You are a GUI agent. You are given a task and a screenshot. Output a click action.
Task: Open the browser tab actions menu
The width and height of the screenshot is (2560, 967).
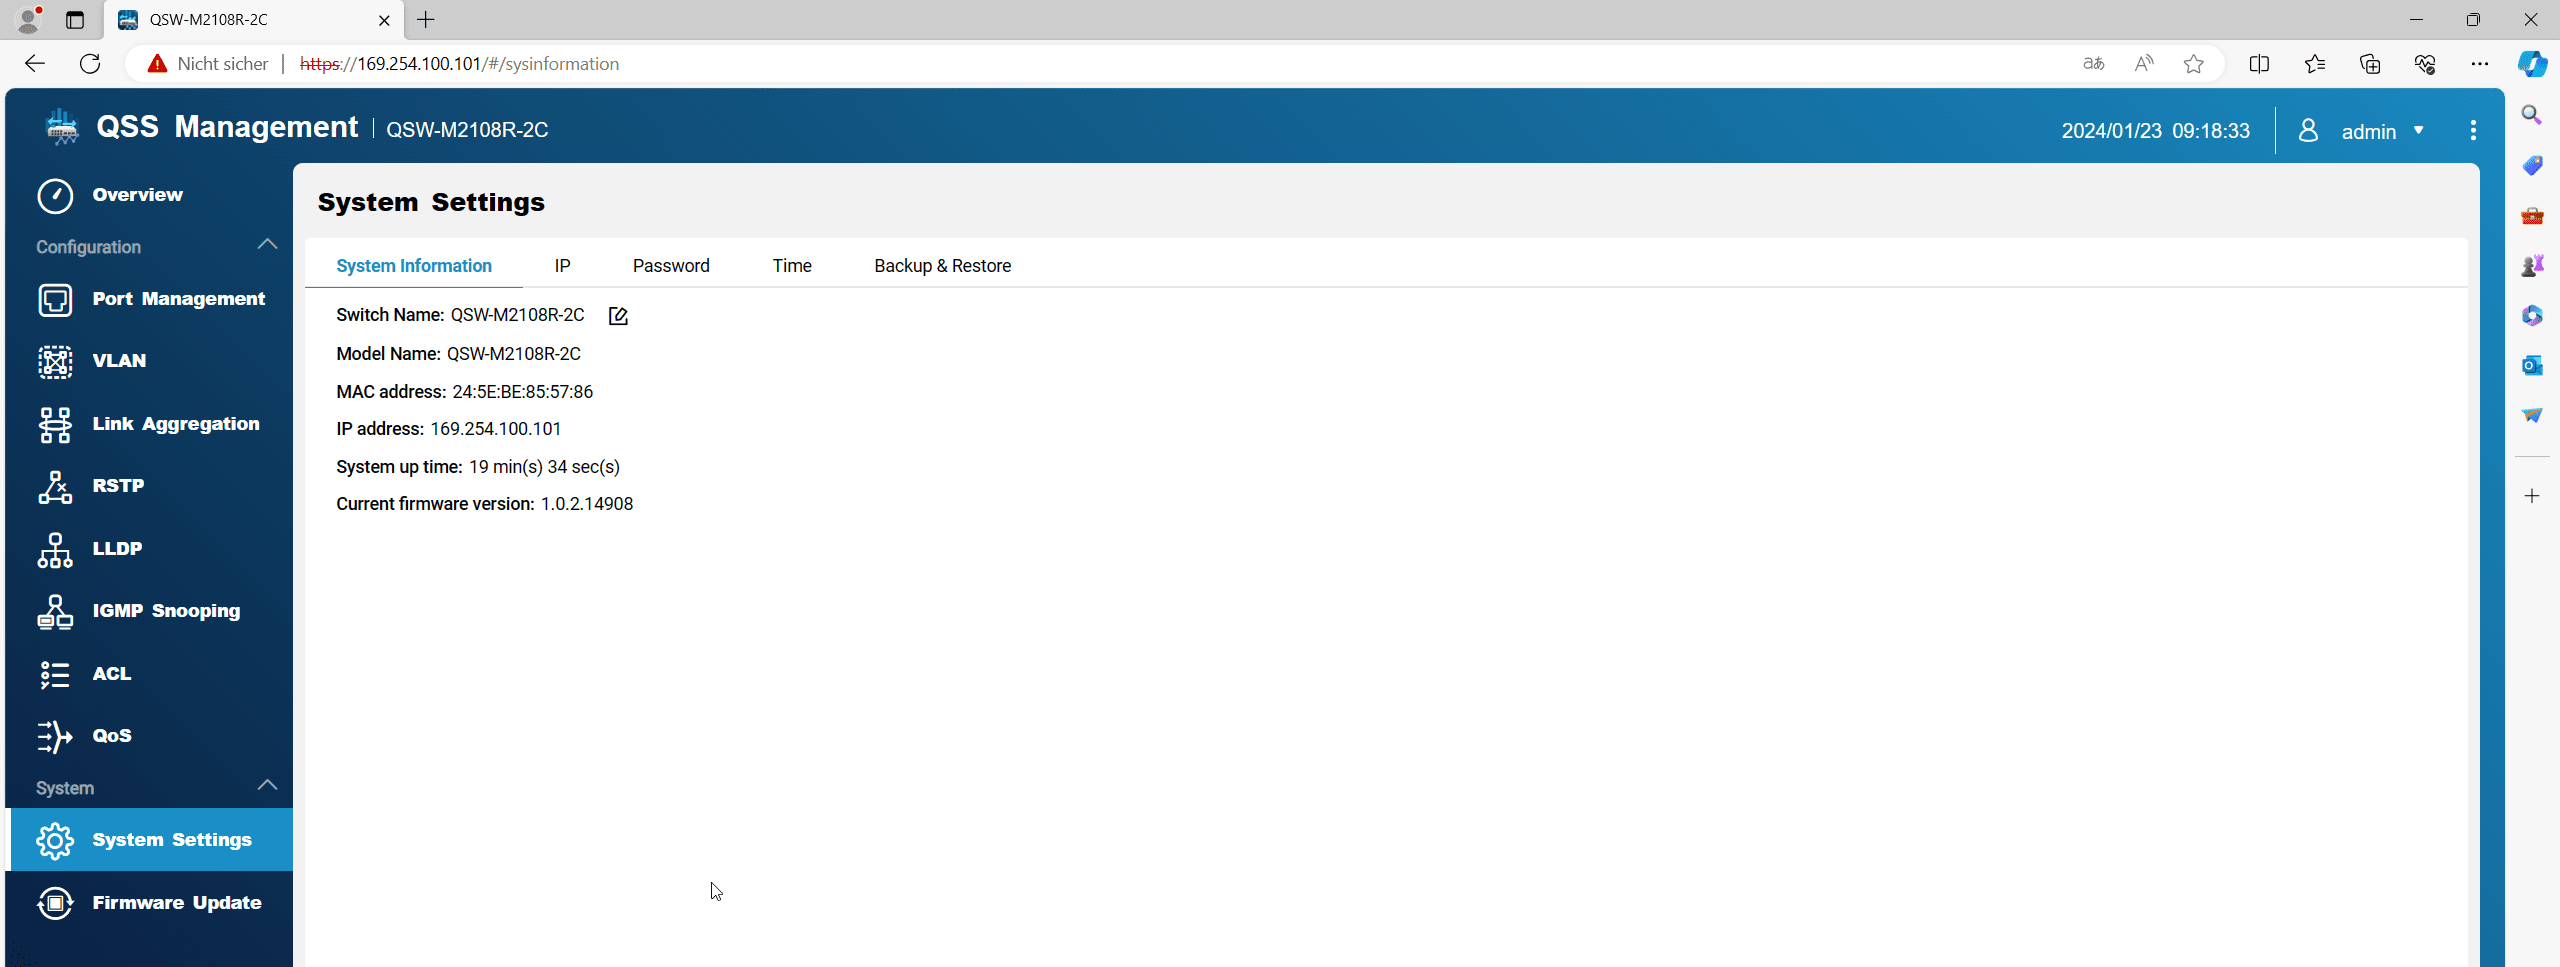[75, 20]
